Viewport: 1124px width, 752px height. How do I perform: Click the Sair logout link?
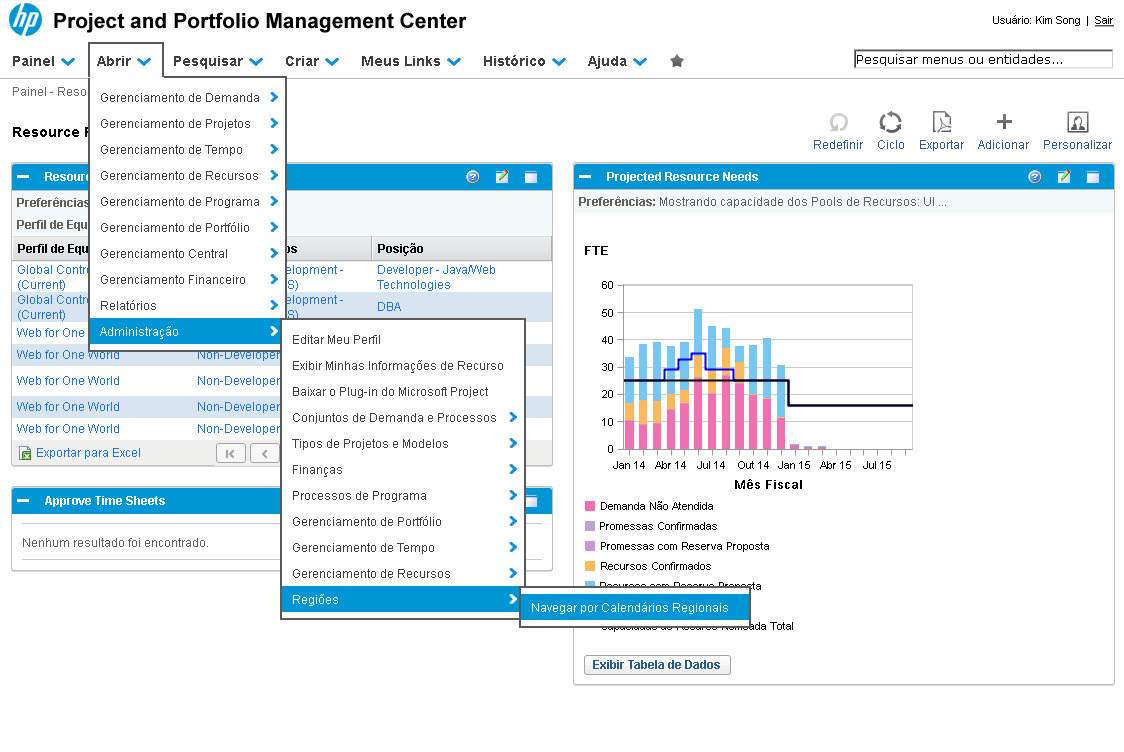(1103, 20)
